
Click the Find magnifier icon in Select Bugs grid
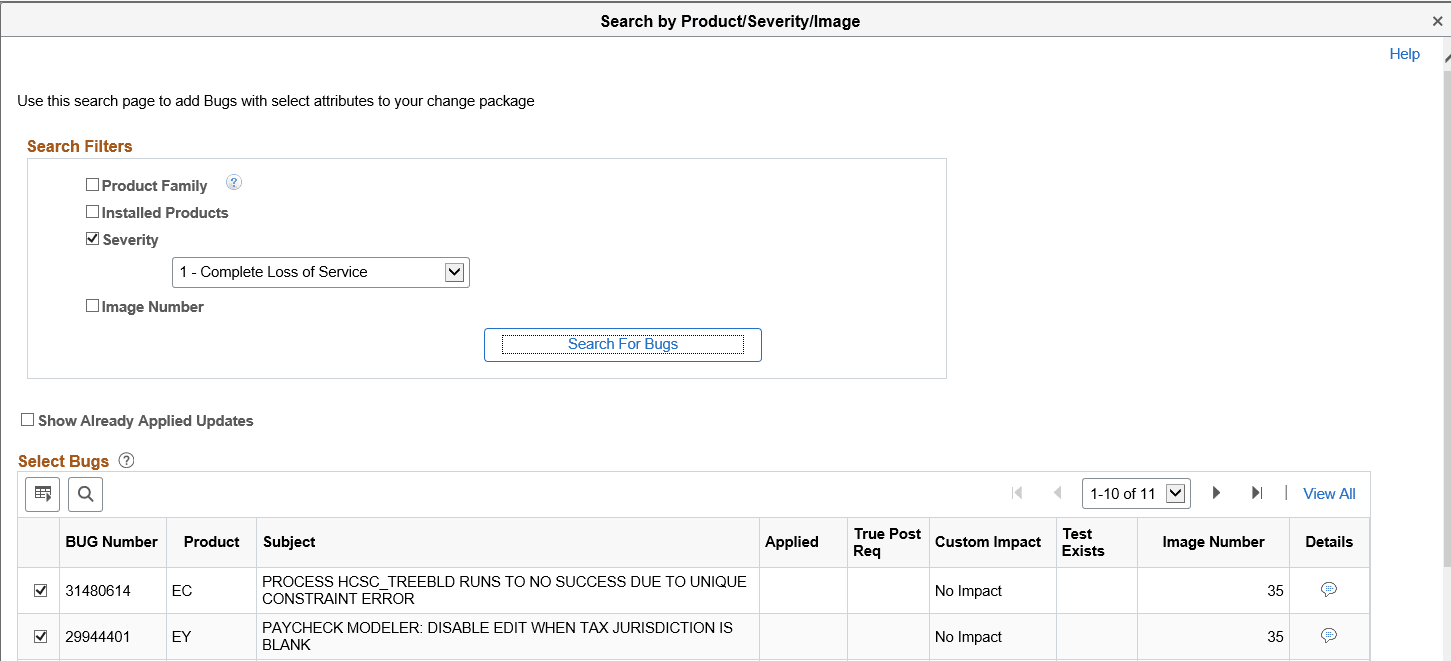click(85, 493)
